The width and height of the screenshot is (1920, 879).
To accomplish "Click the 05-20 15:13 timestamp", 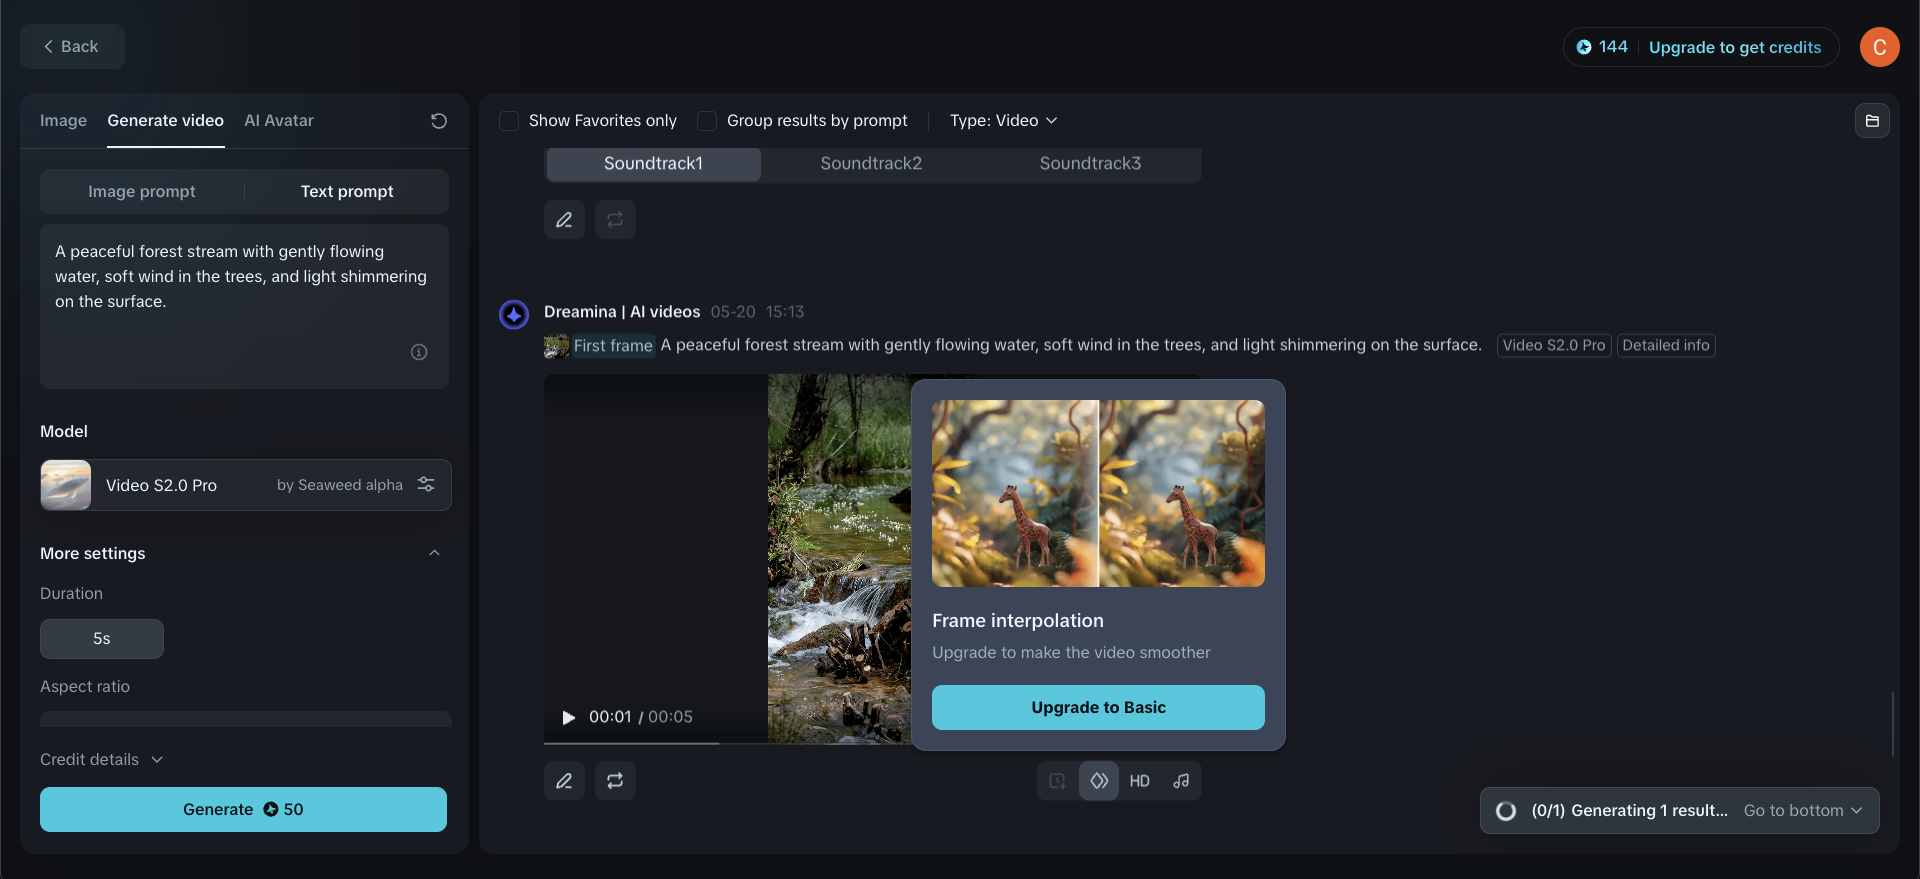I will (758, 312).
